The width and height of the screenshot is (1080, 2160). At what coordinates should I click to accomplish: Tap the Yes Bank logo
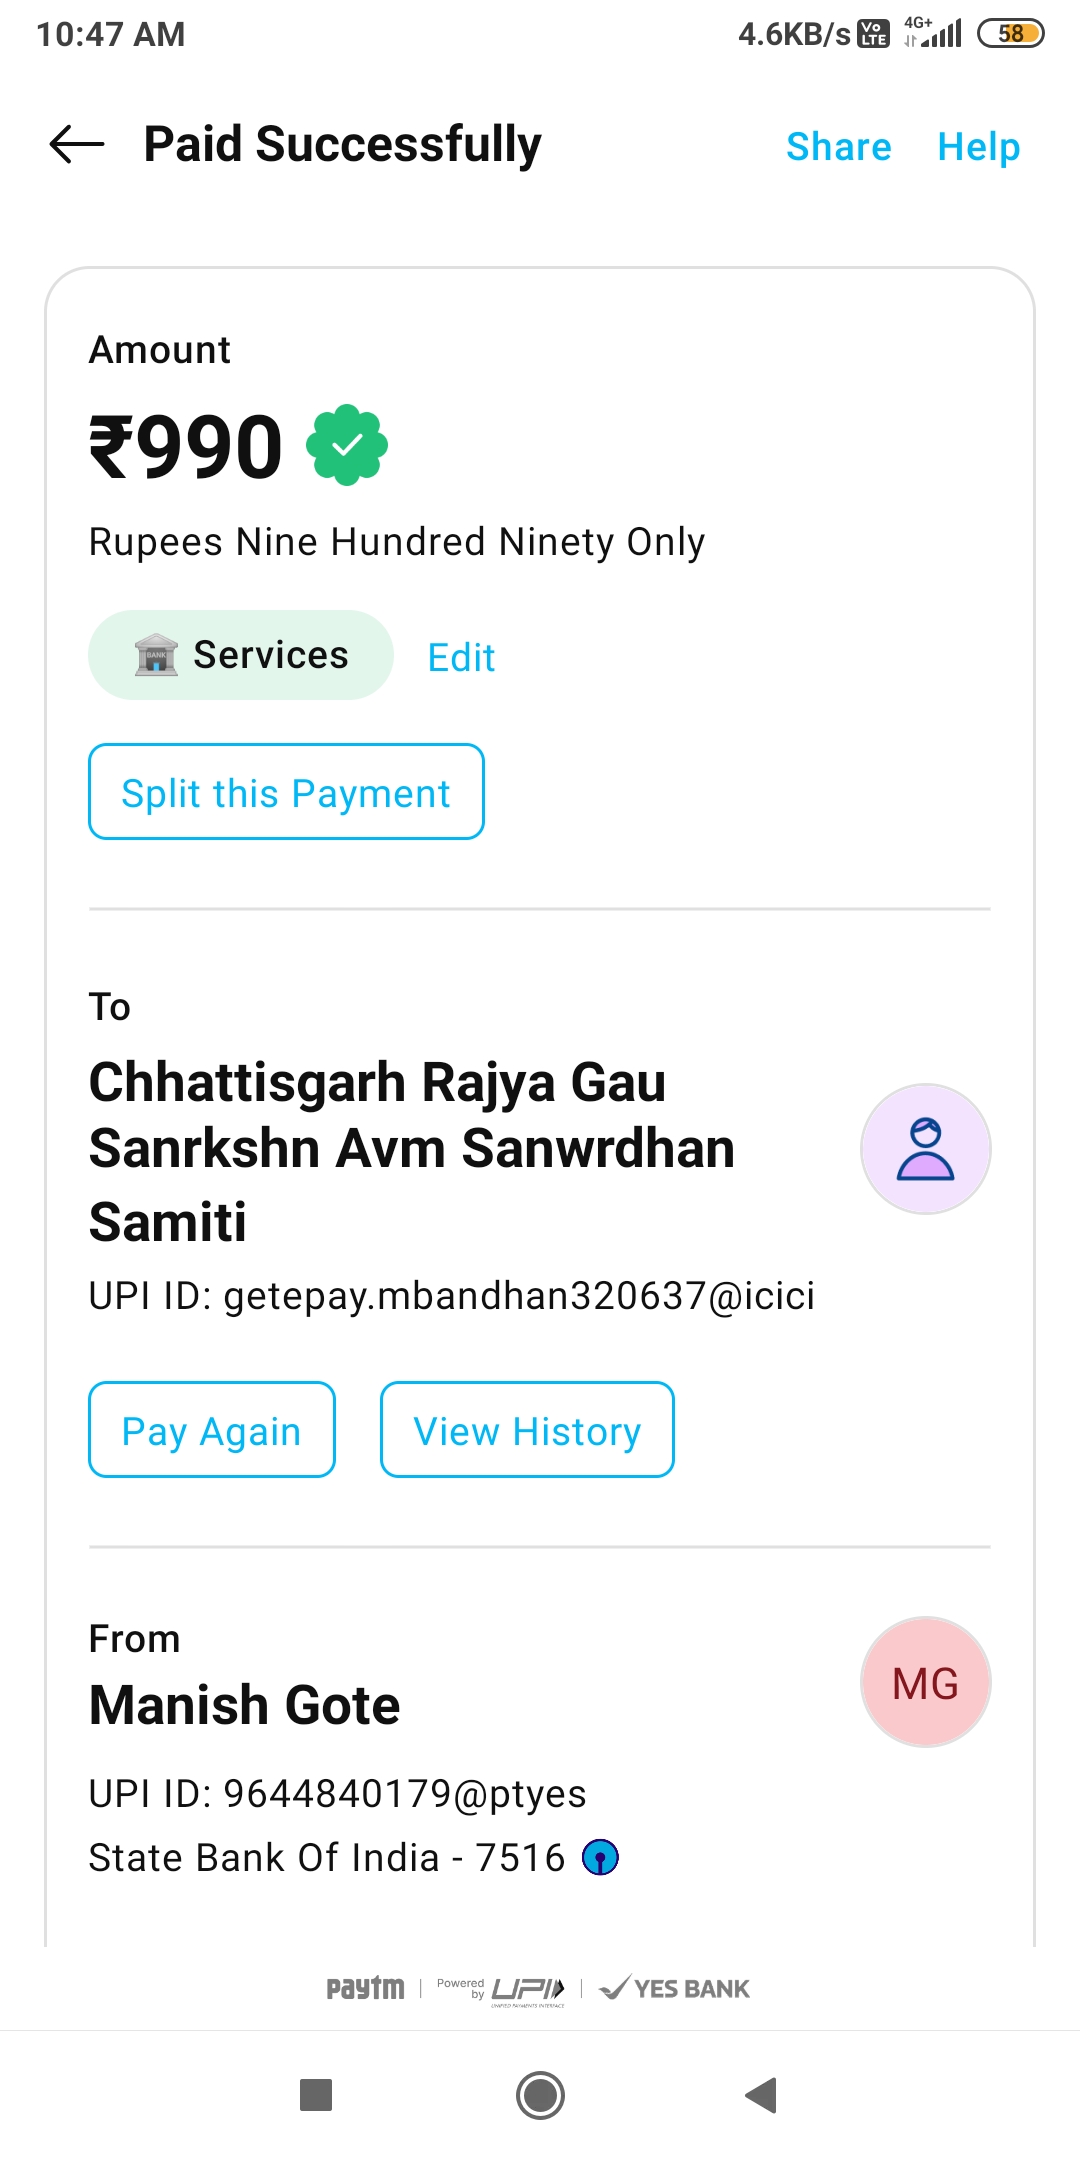pyautogui.click(x=675, y=1988)
